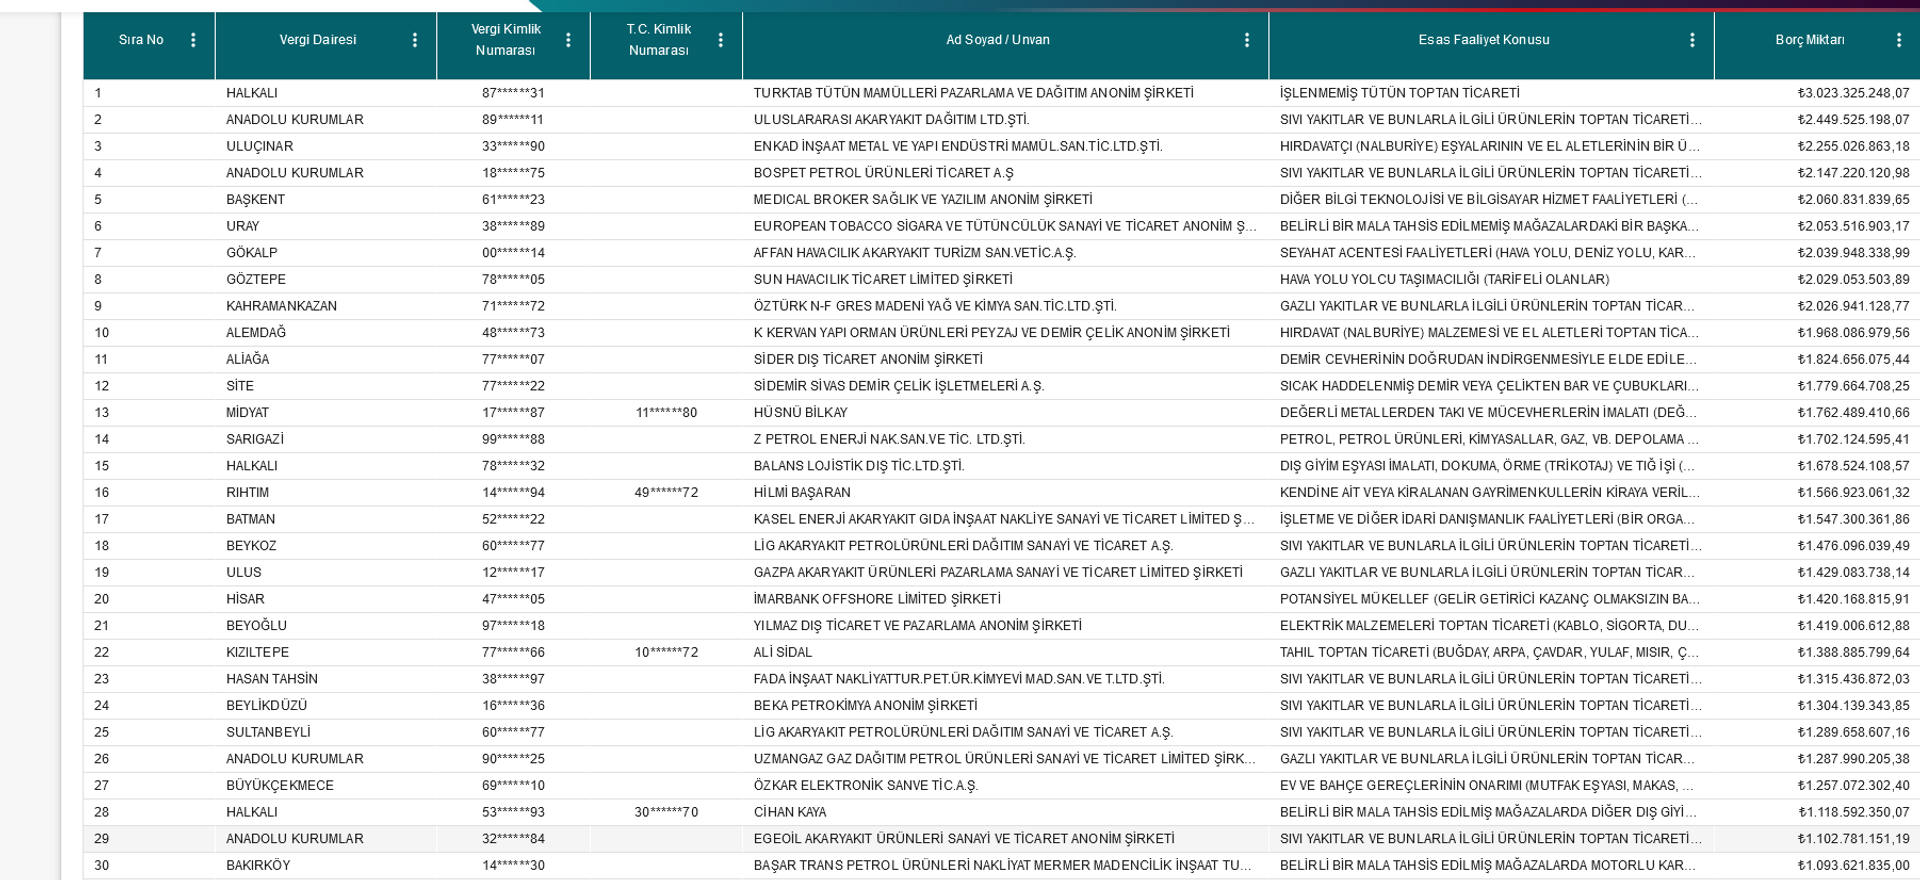The width and height of the screenshot is (1920, 880).
Task: Click the FADA İNŞAAT NAKLİYAT company cell
Action: [x=1005, y=679]
